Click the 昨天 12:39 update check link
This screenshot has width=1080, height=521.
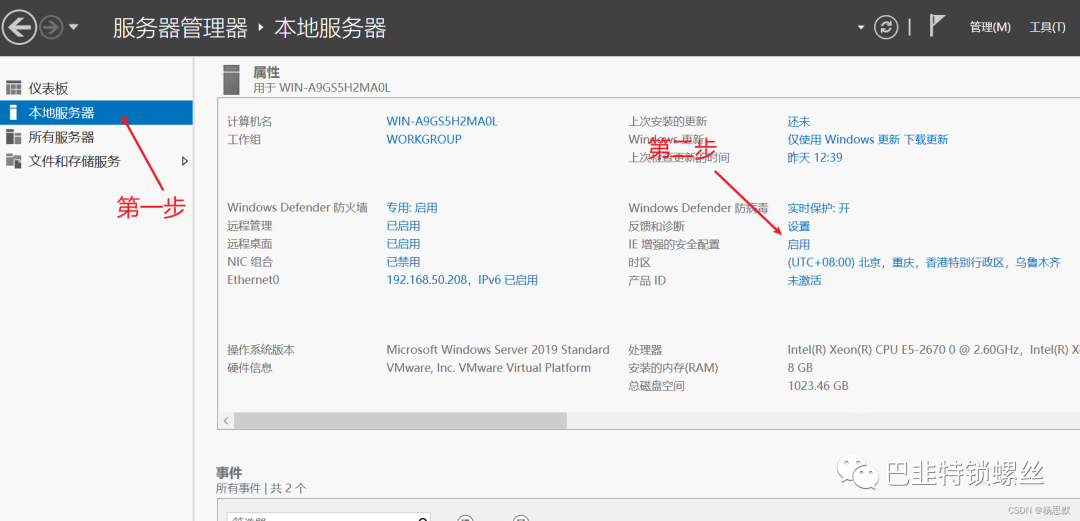click(x=815, y=157)
